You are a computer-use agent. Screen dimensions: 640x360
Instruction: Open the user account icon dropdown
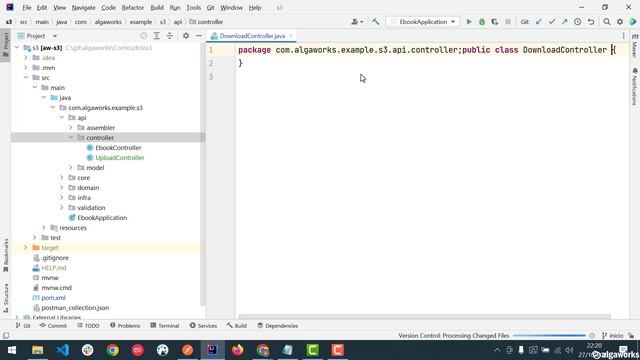[x=357, y=22]
